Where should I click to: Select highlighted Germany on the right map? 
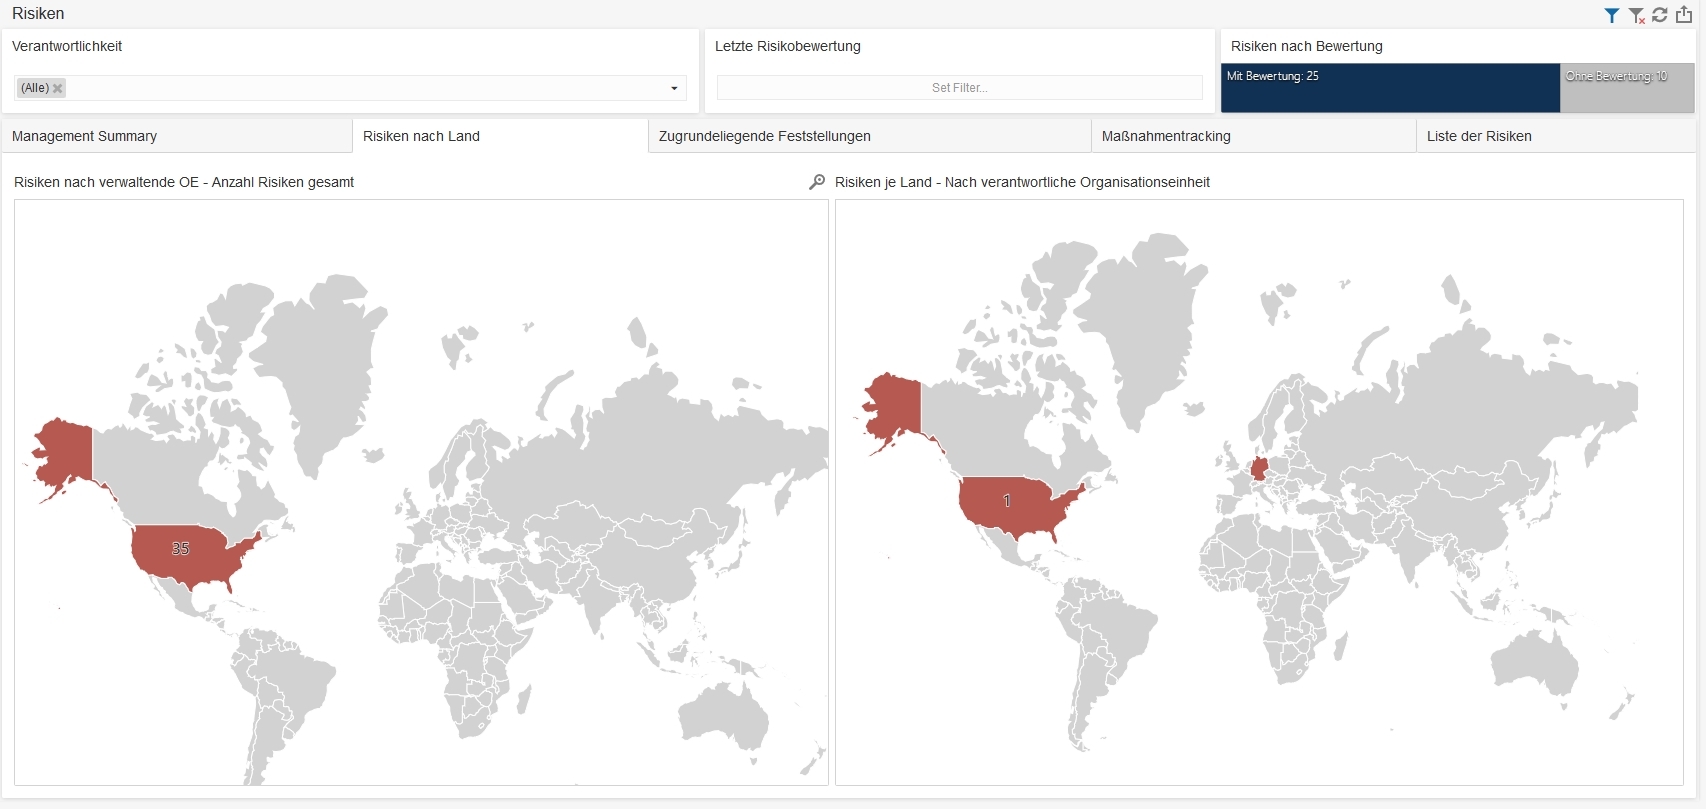tap(1259, 469)
